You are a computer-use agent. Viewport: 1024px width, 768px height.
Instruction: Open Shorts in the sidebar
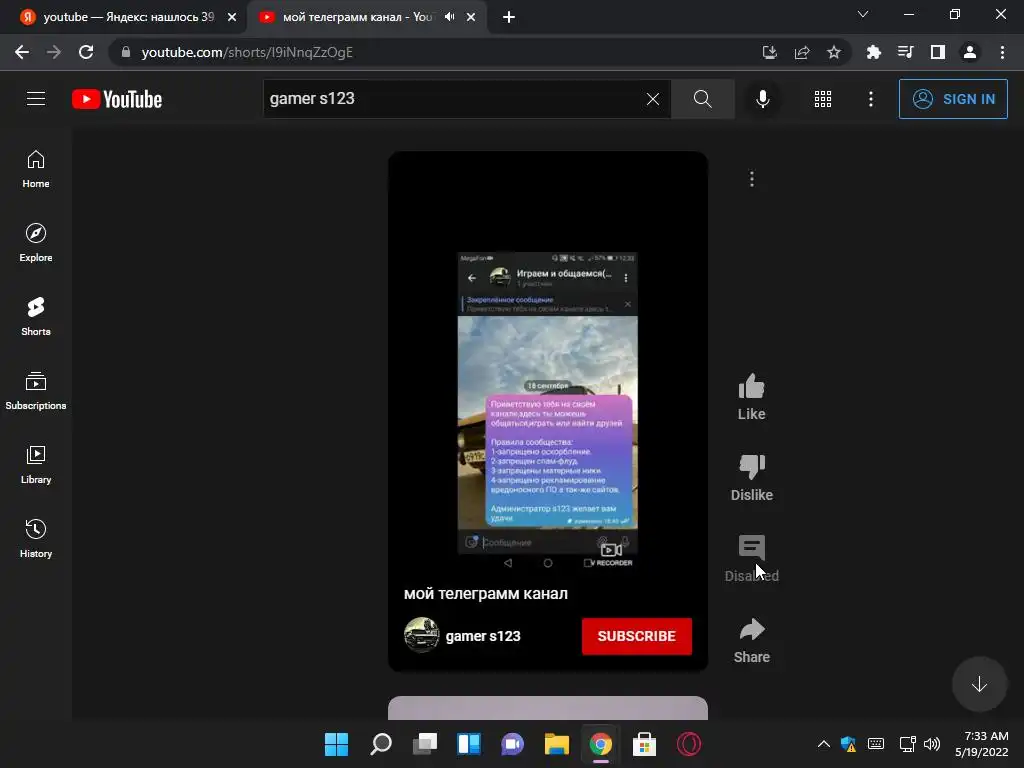click(x=36, y=317)
